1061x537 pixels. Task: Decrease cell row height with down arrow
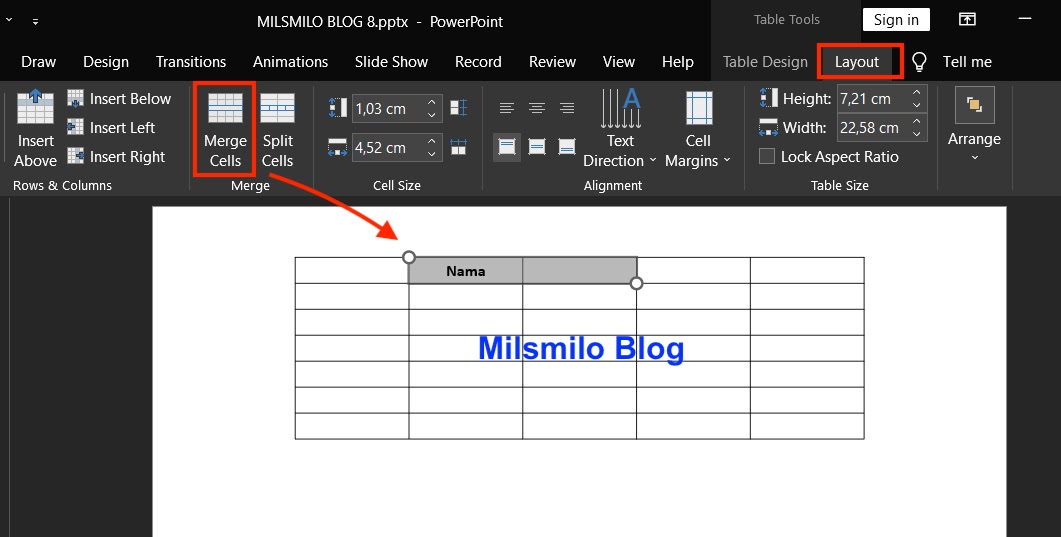click(x=432, y=115)
